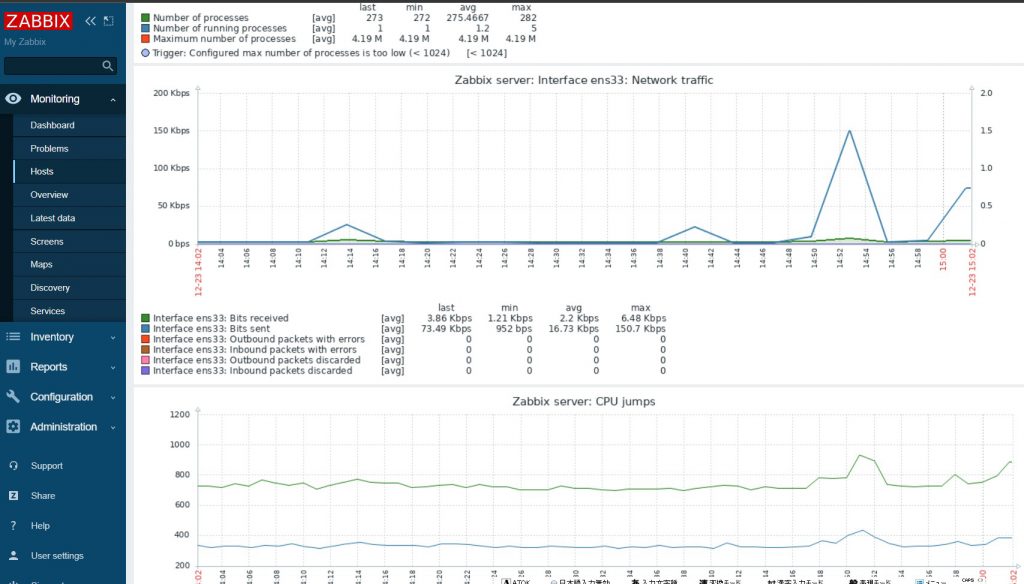Click the red Maximum number of processes swatch
Viewport: 1024px width, 584px height.
(x=145, y=39)
